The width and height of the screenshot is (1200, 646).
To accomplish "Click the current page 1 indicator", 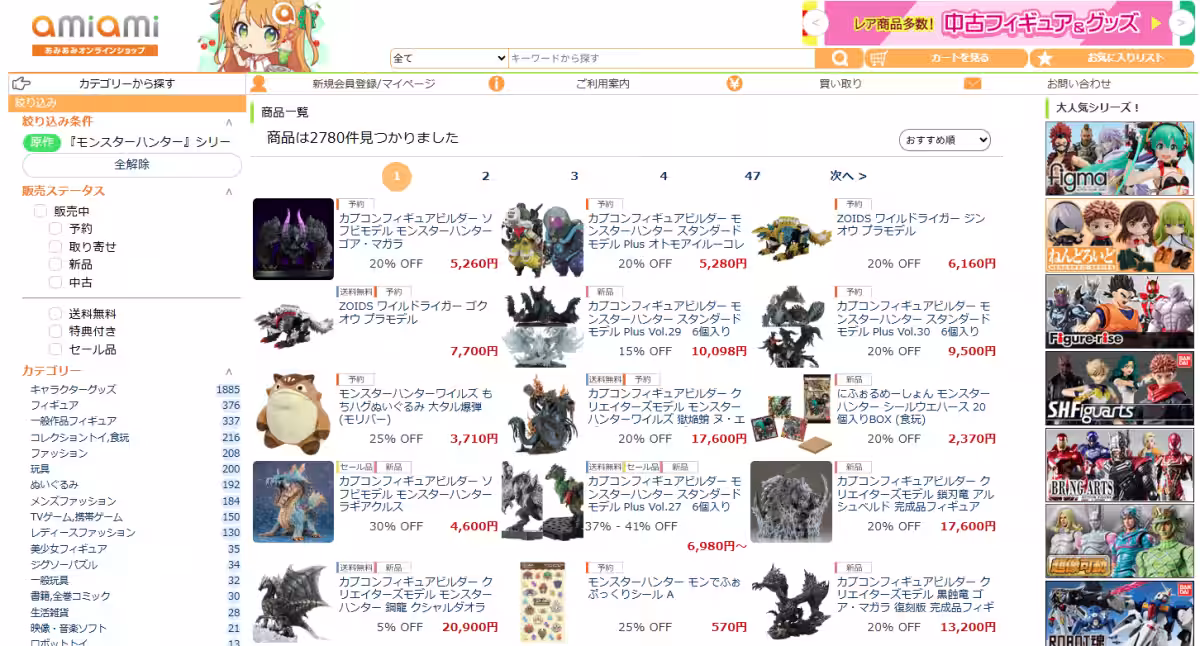I will pos(397,177).
